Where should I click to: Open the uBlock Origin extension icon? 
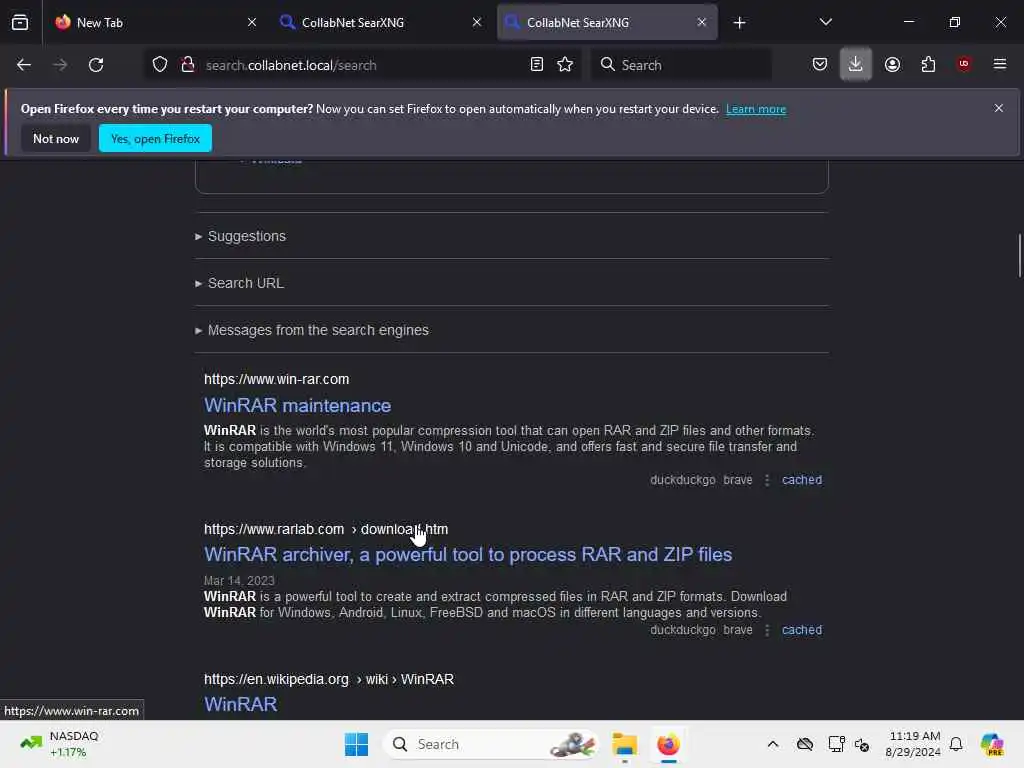(x=964, y=64)
